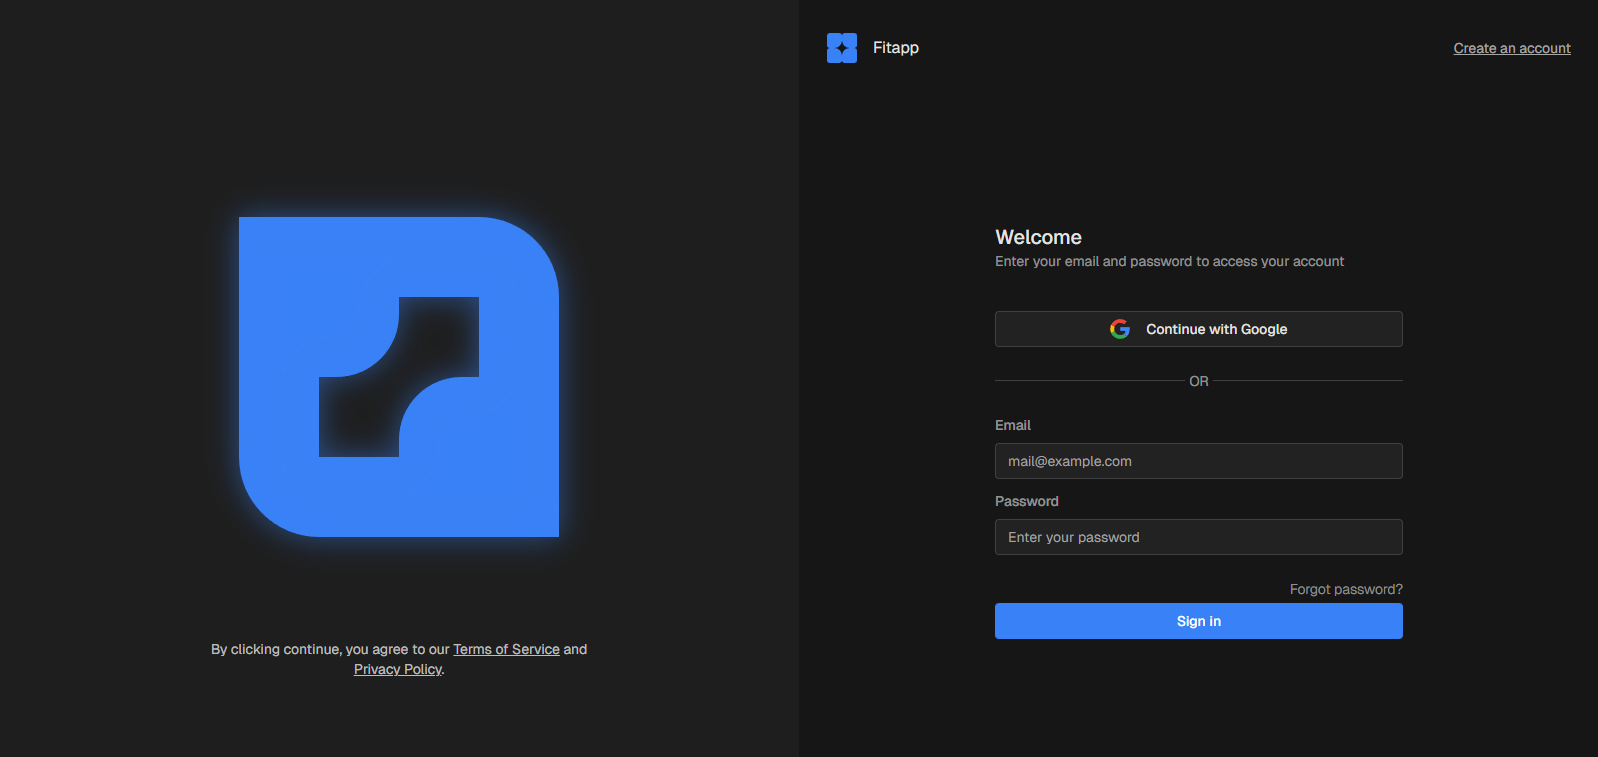Click the Email field label
This screenshot has width=1598, height=757.
pos(1012,425)
